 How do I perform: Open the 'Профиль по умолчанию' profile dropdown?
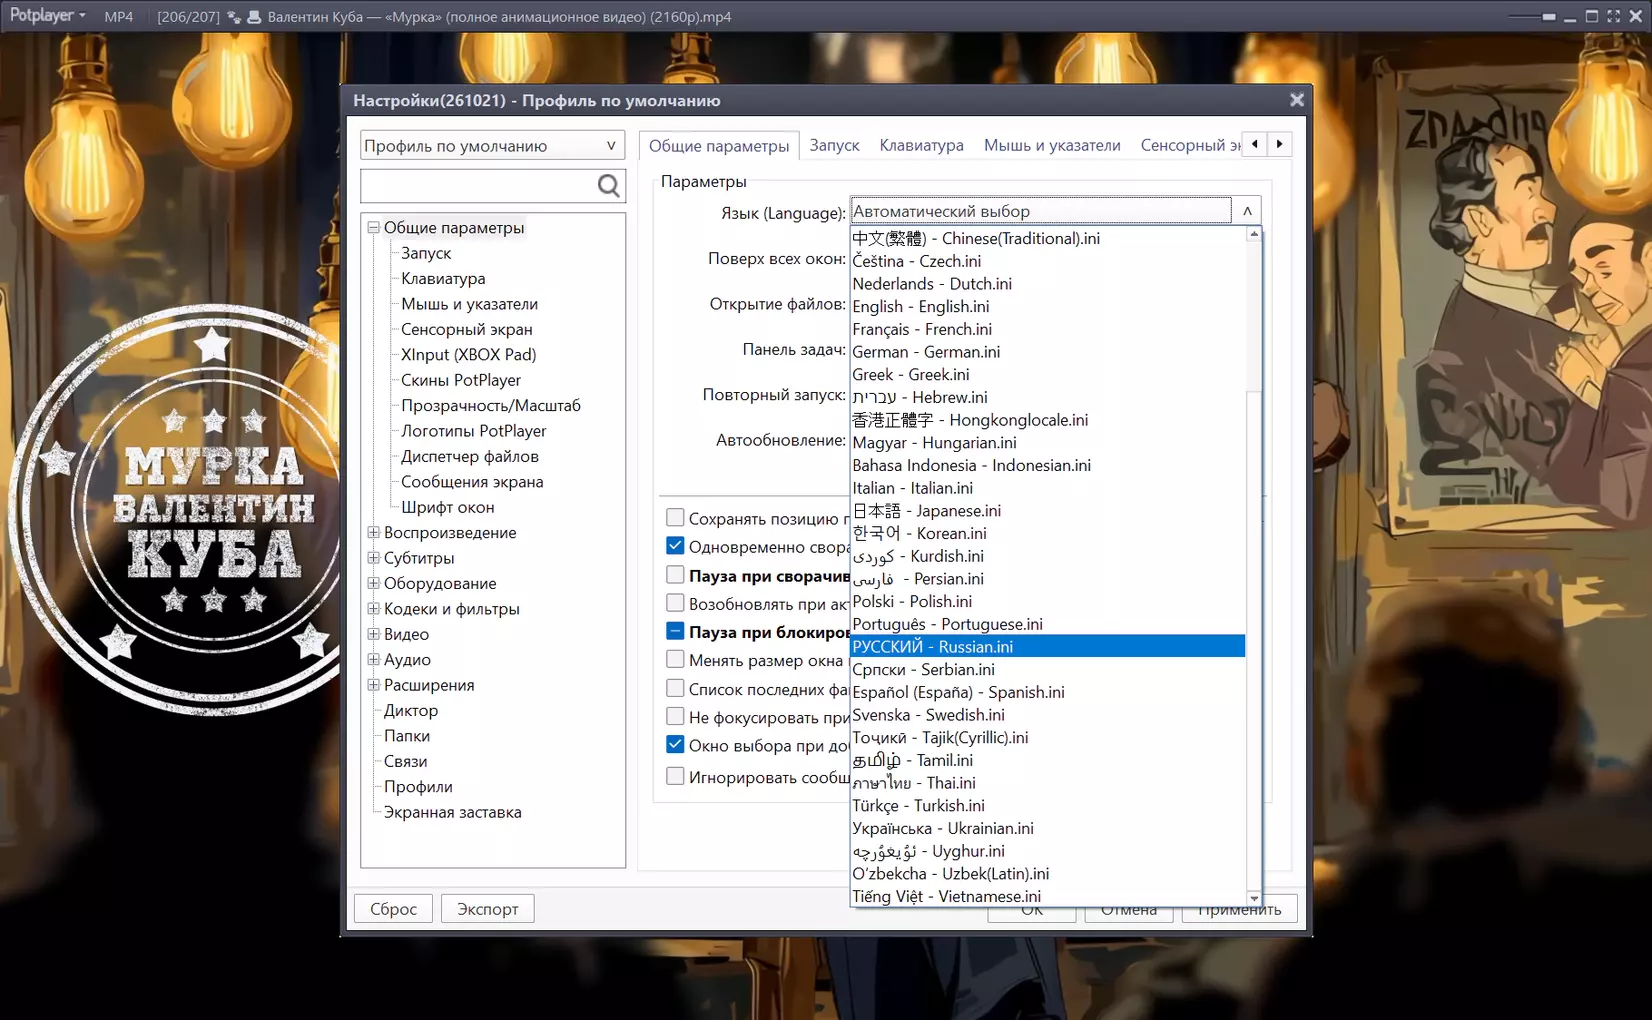[x=492, y=146]
